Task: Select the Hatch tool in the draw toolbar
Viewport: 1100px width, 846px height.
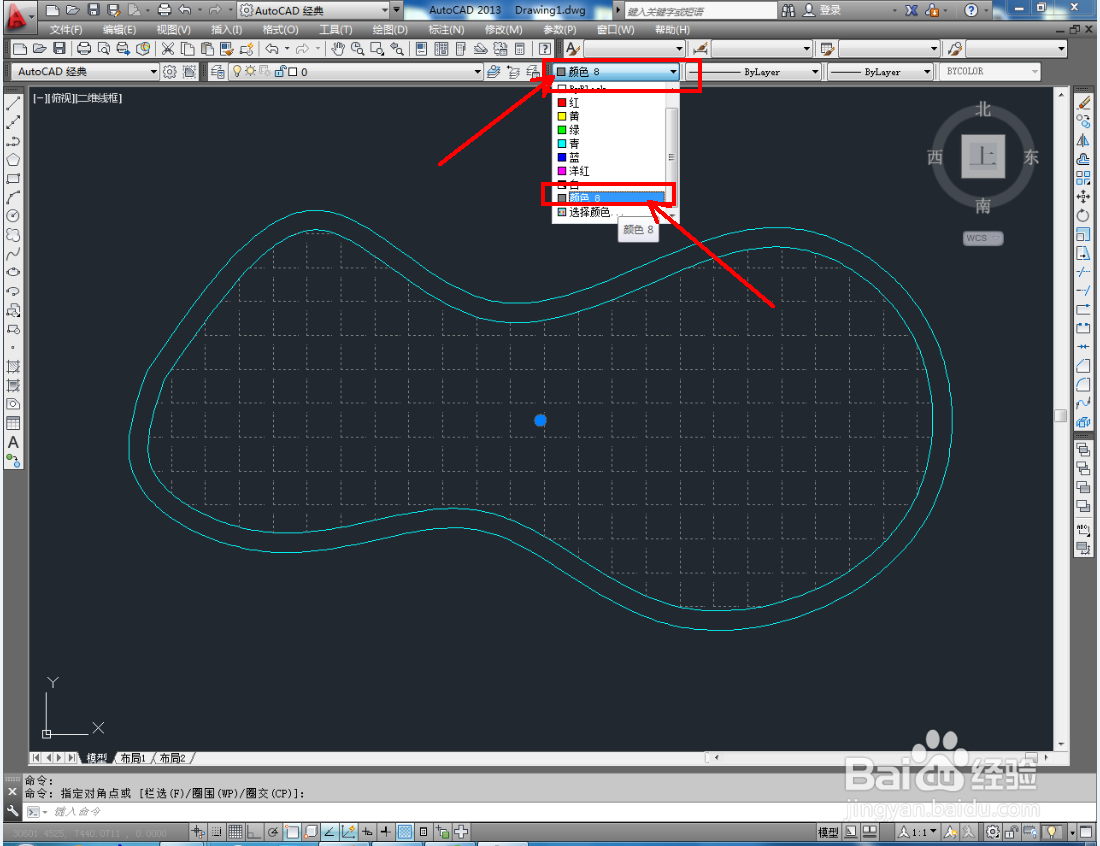Action: pyautogui.click(x=13, y=366)
